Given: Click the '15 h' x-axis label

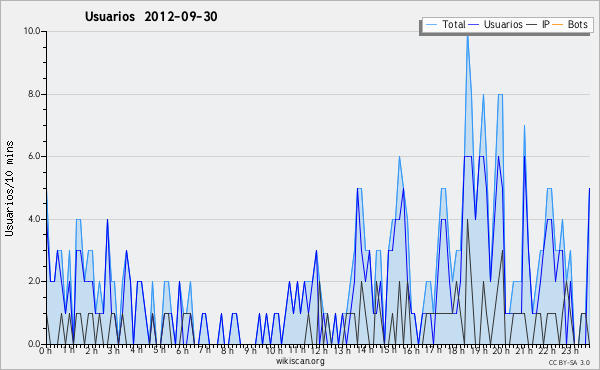Looking at the screenshot, I should pos(388,351).
